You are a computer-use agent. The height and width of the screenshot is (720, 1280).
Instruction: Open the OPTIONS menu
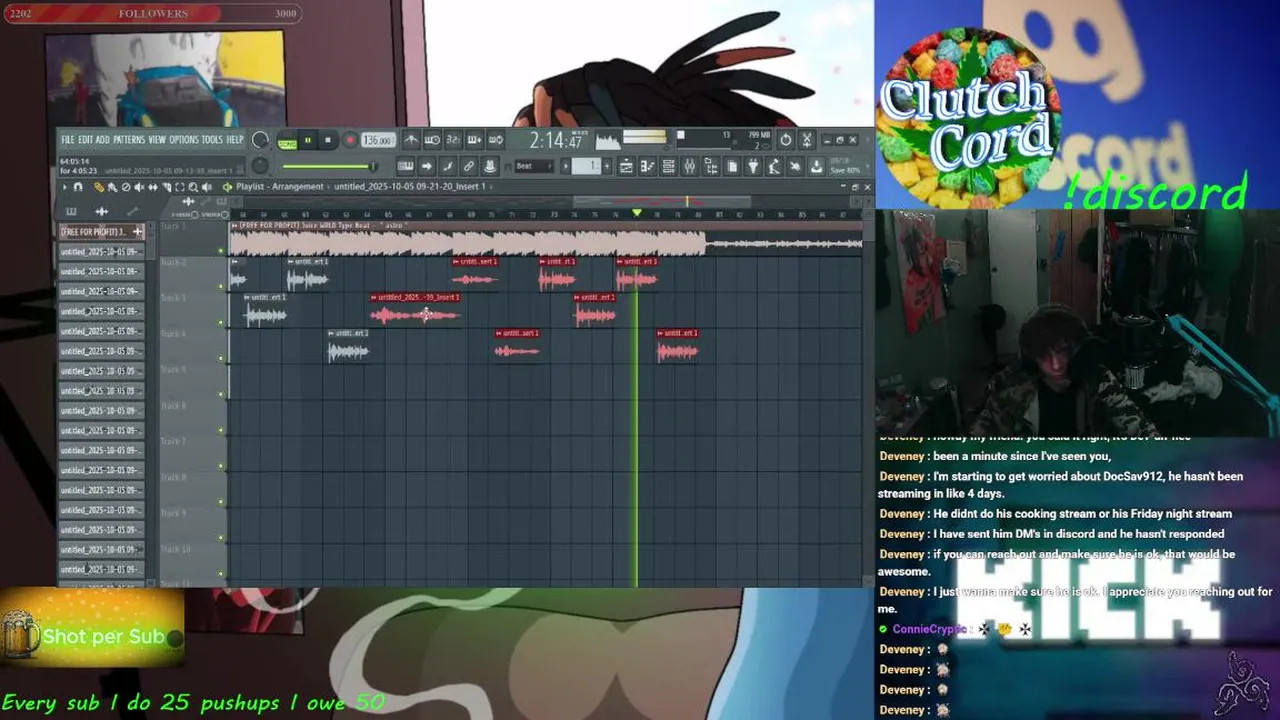click(184, 140)
